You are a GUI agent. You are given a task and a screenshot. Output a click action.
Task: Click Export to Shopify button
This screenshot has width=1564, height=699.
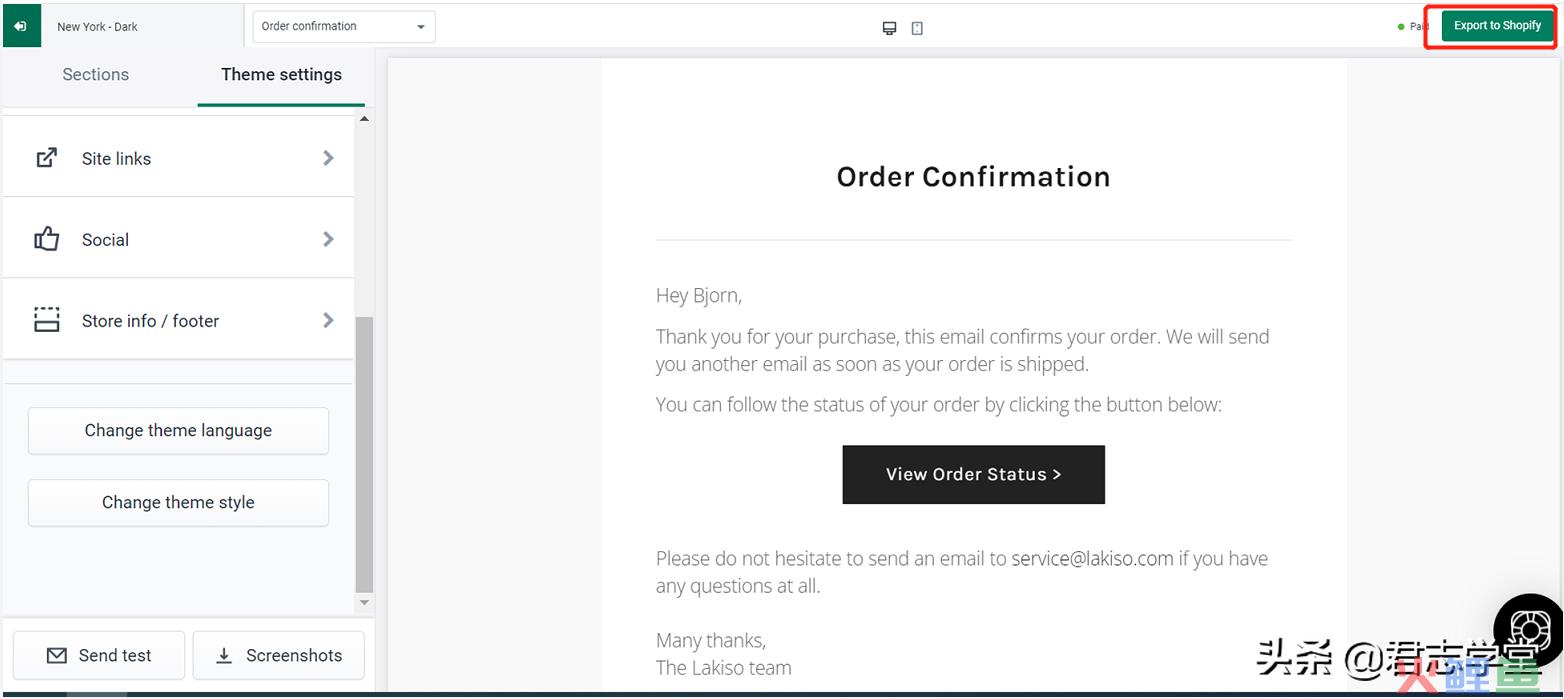coord(1497,26)
